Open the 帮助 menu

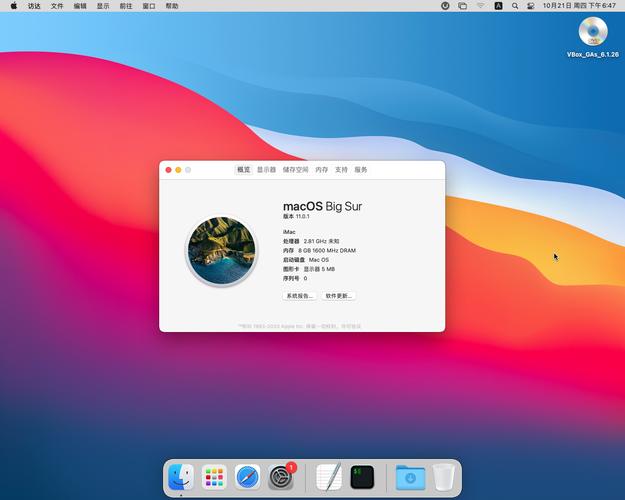click(172, 6)
